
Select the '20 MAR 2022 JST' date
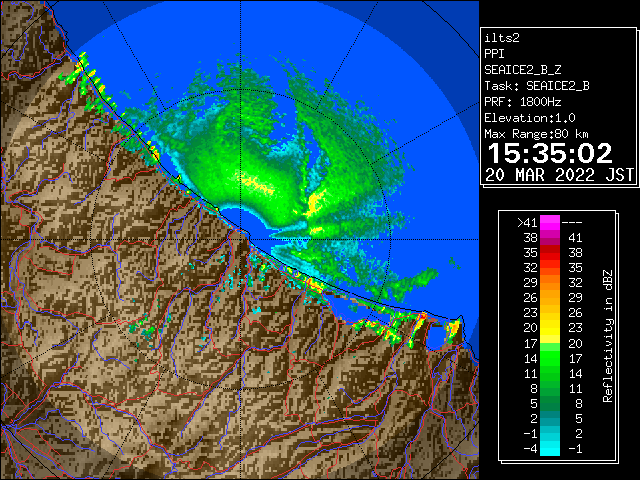[560, 175]
